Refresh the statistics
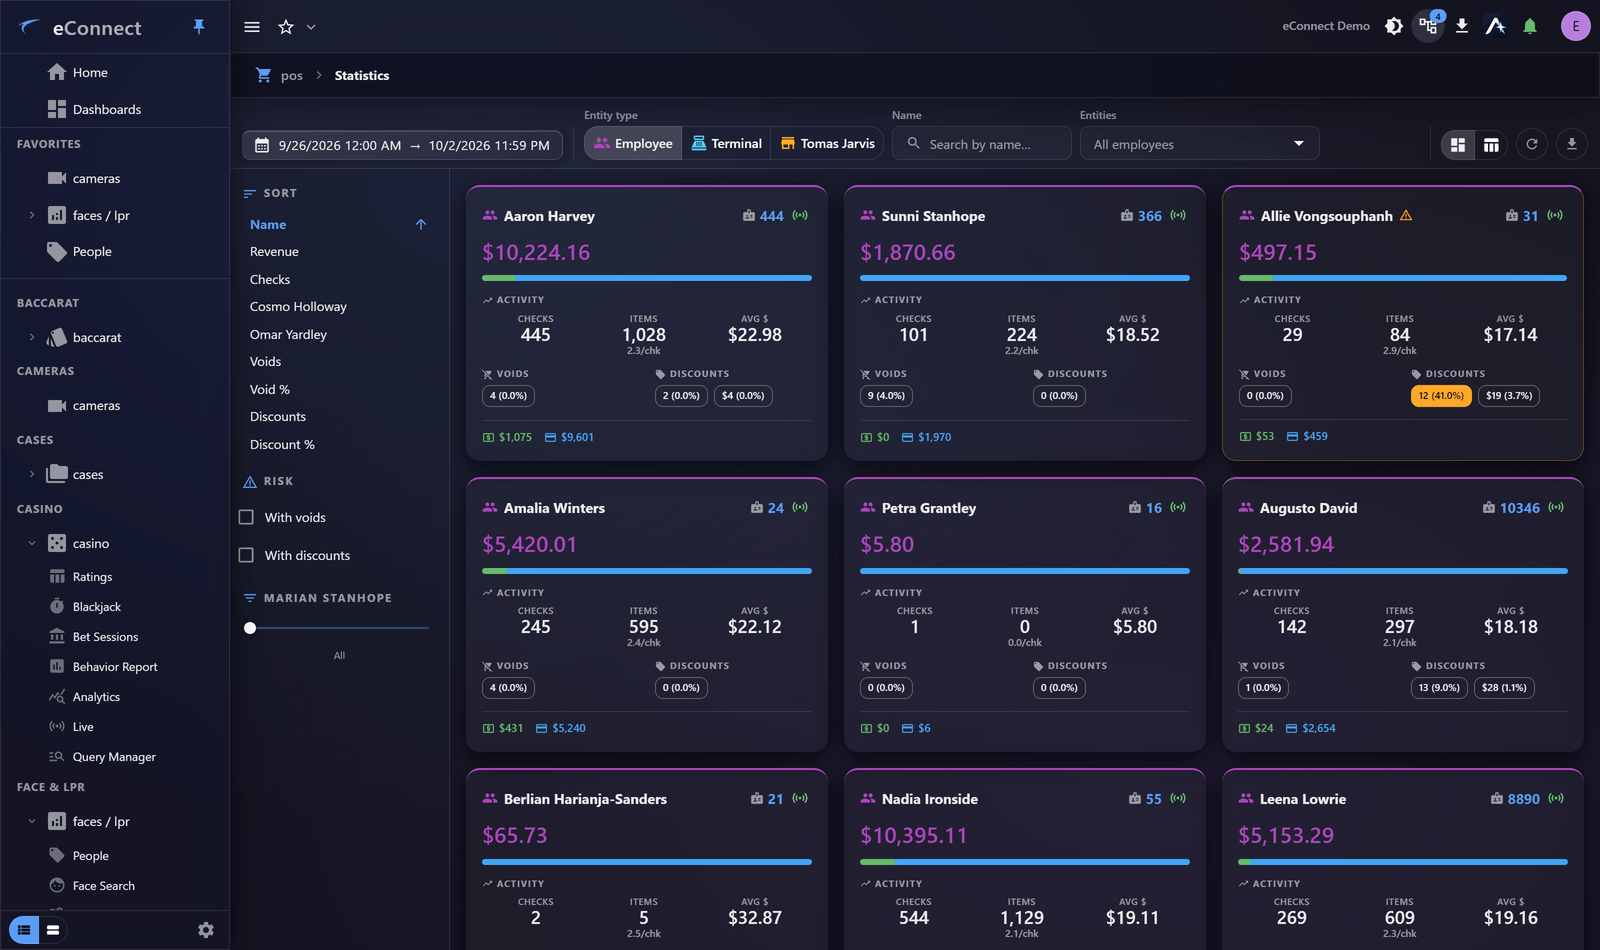 (x=1532, y=144)
